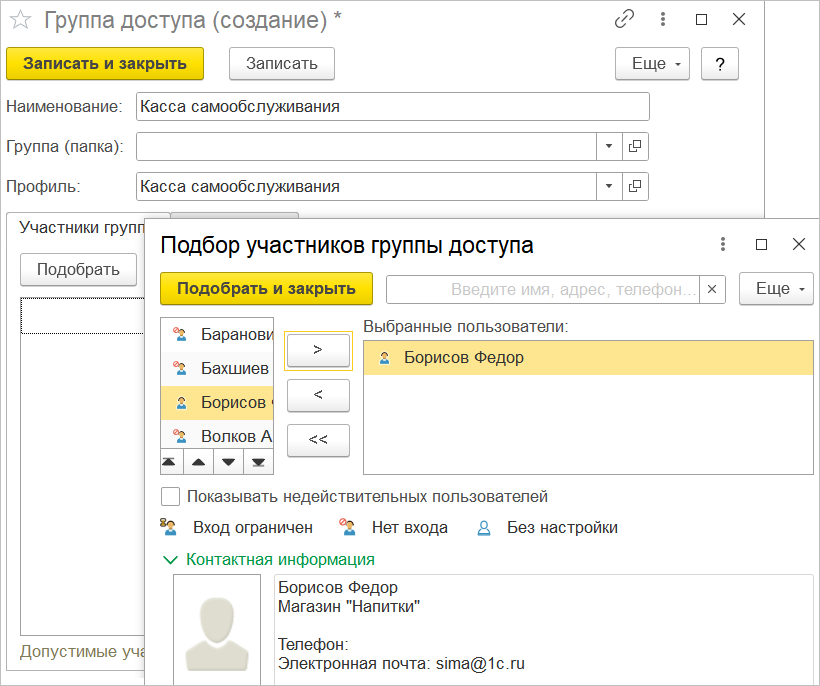
Task: Select Борисов Федор in selected users list
Action: point(463,358)
